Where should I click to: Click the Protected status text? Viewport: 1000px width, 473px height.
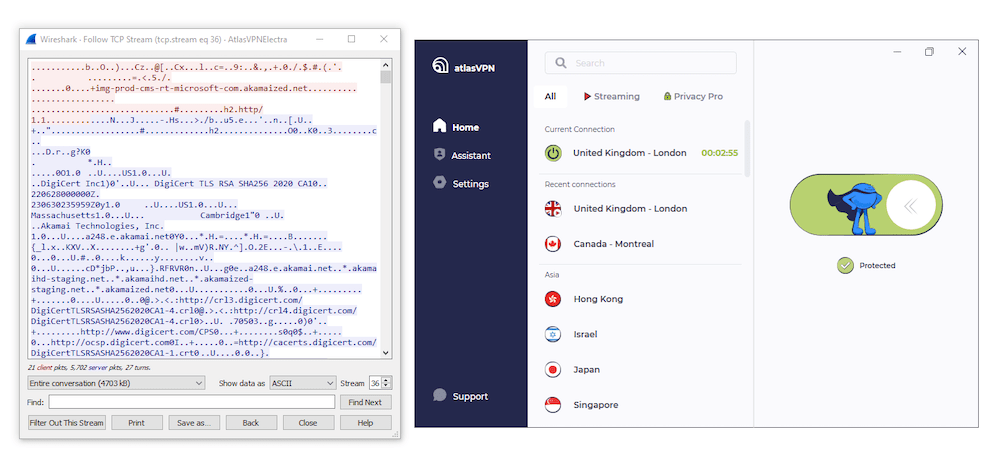tap(877, 265)
